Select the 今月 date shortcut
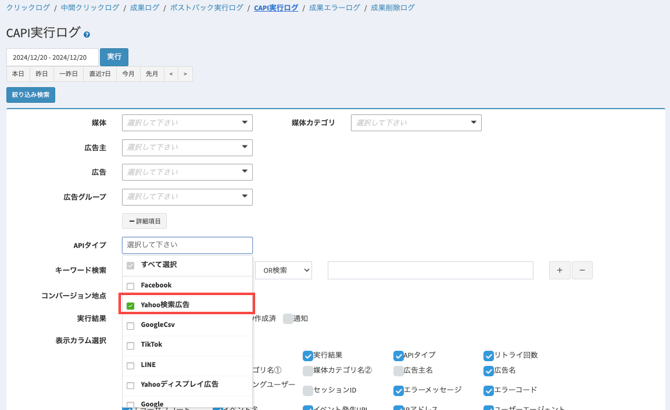The height and width of the screenshot is (410, 670). click(128, 74)
